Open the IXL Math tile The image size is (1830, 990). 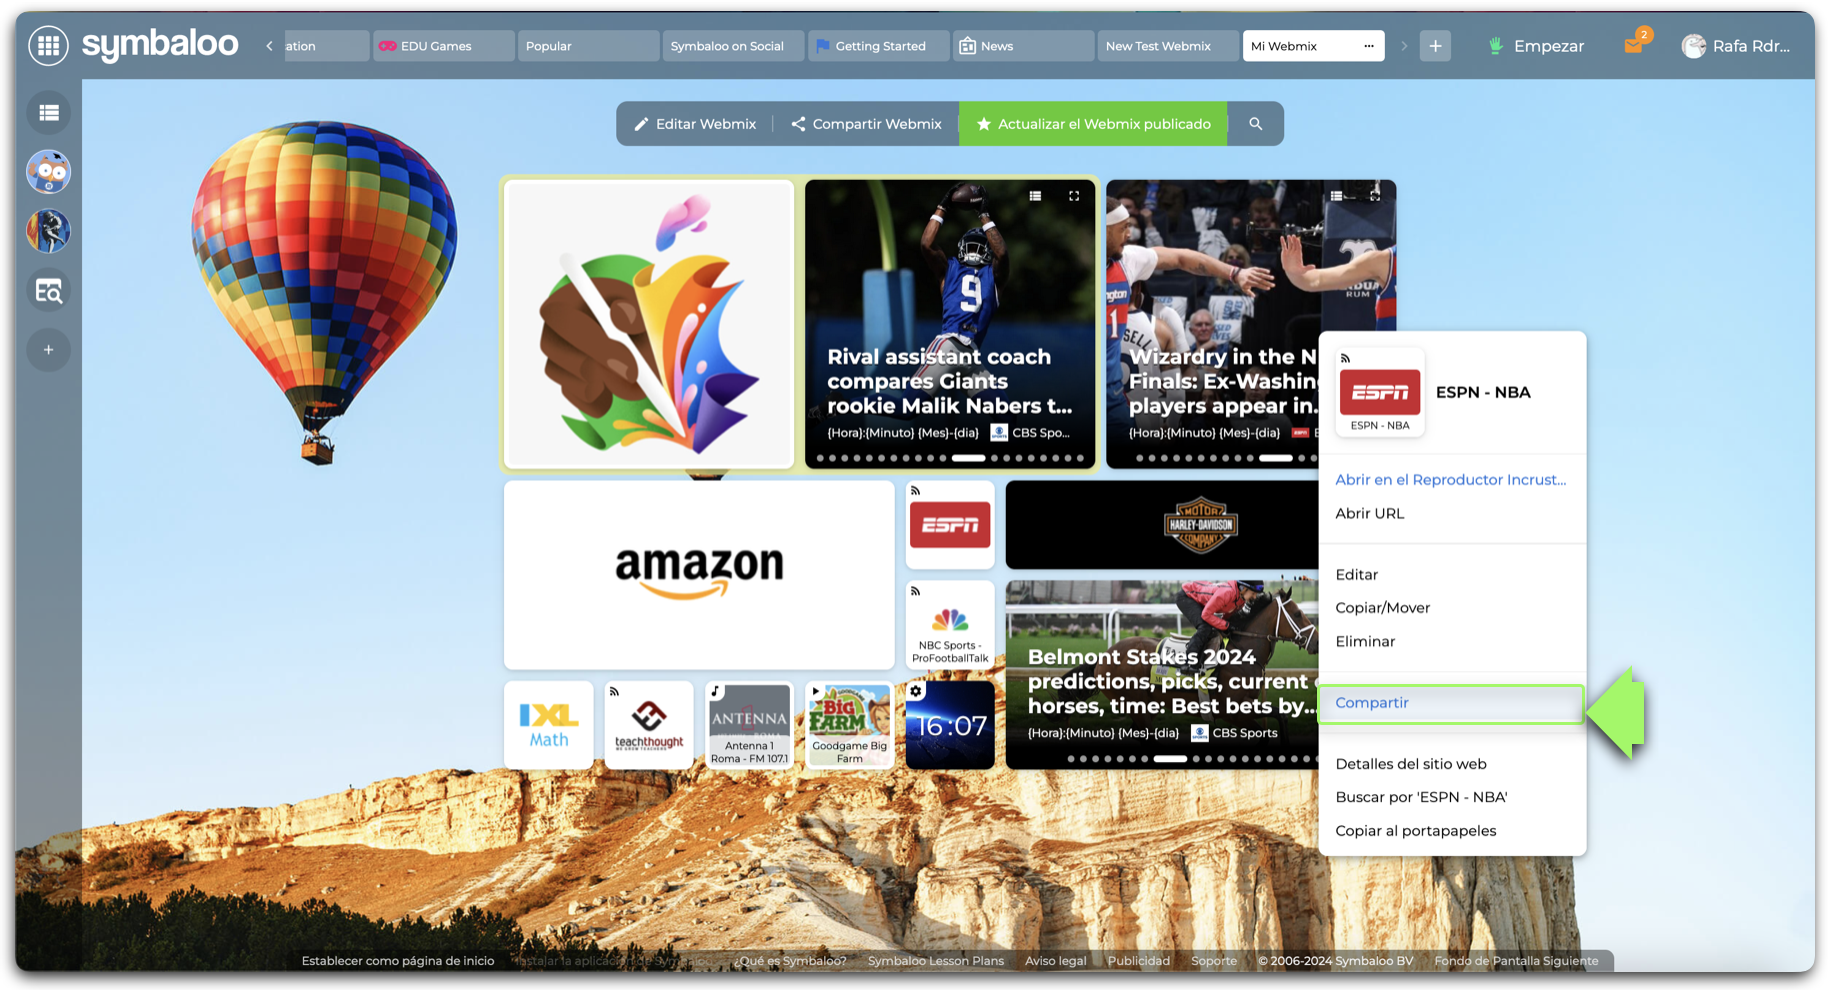click(549, 725)
